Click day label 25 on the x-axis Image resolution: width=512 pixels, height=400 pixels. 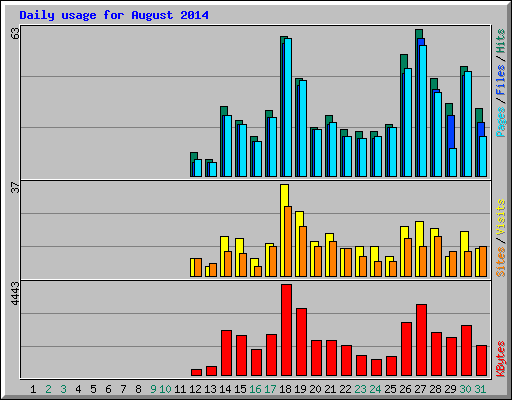390,389
